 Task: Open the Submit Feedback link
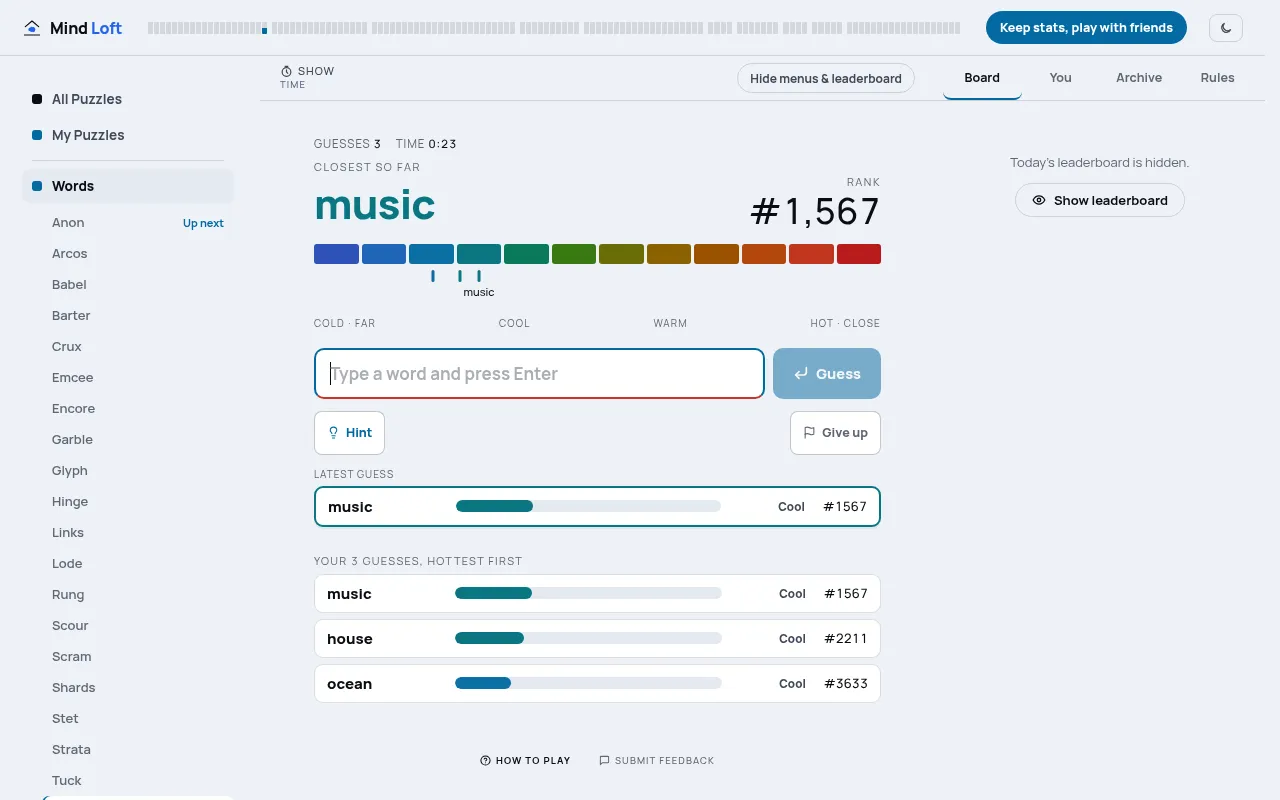click(x=656, y=761)
